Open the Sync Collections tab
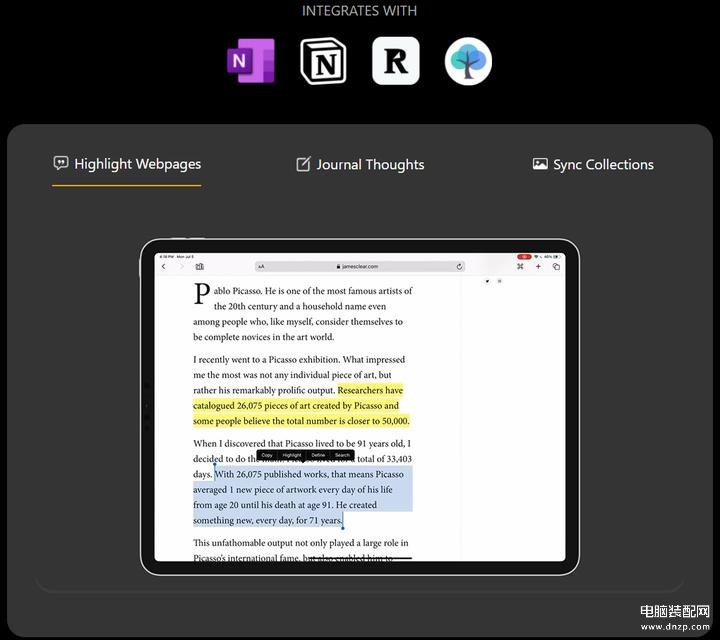The height and width of the screenshot is (640, 720). (x=593, y=164)
